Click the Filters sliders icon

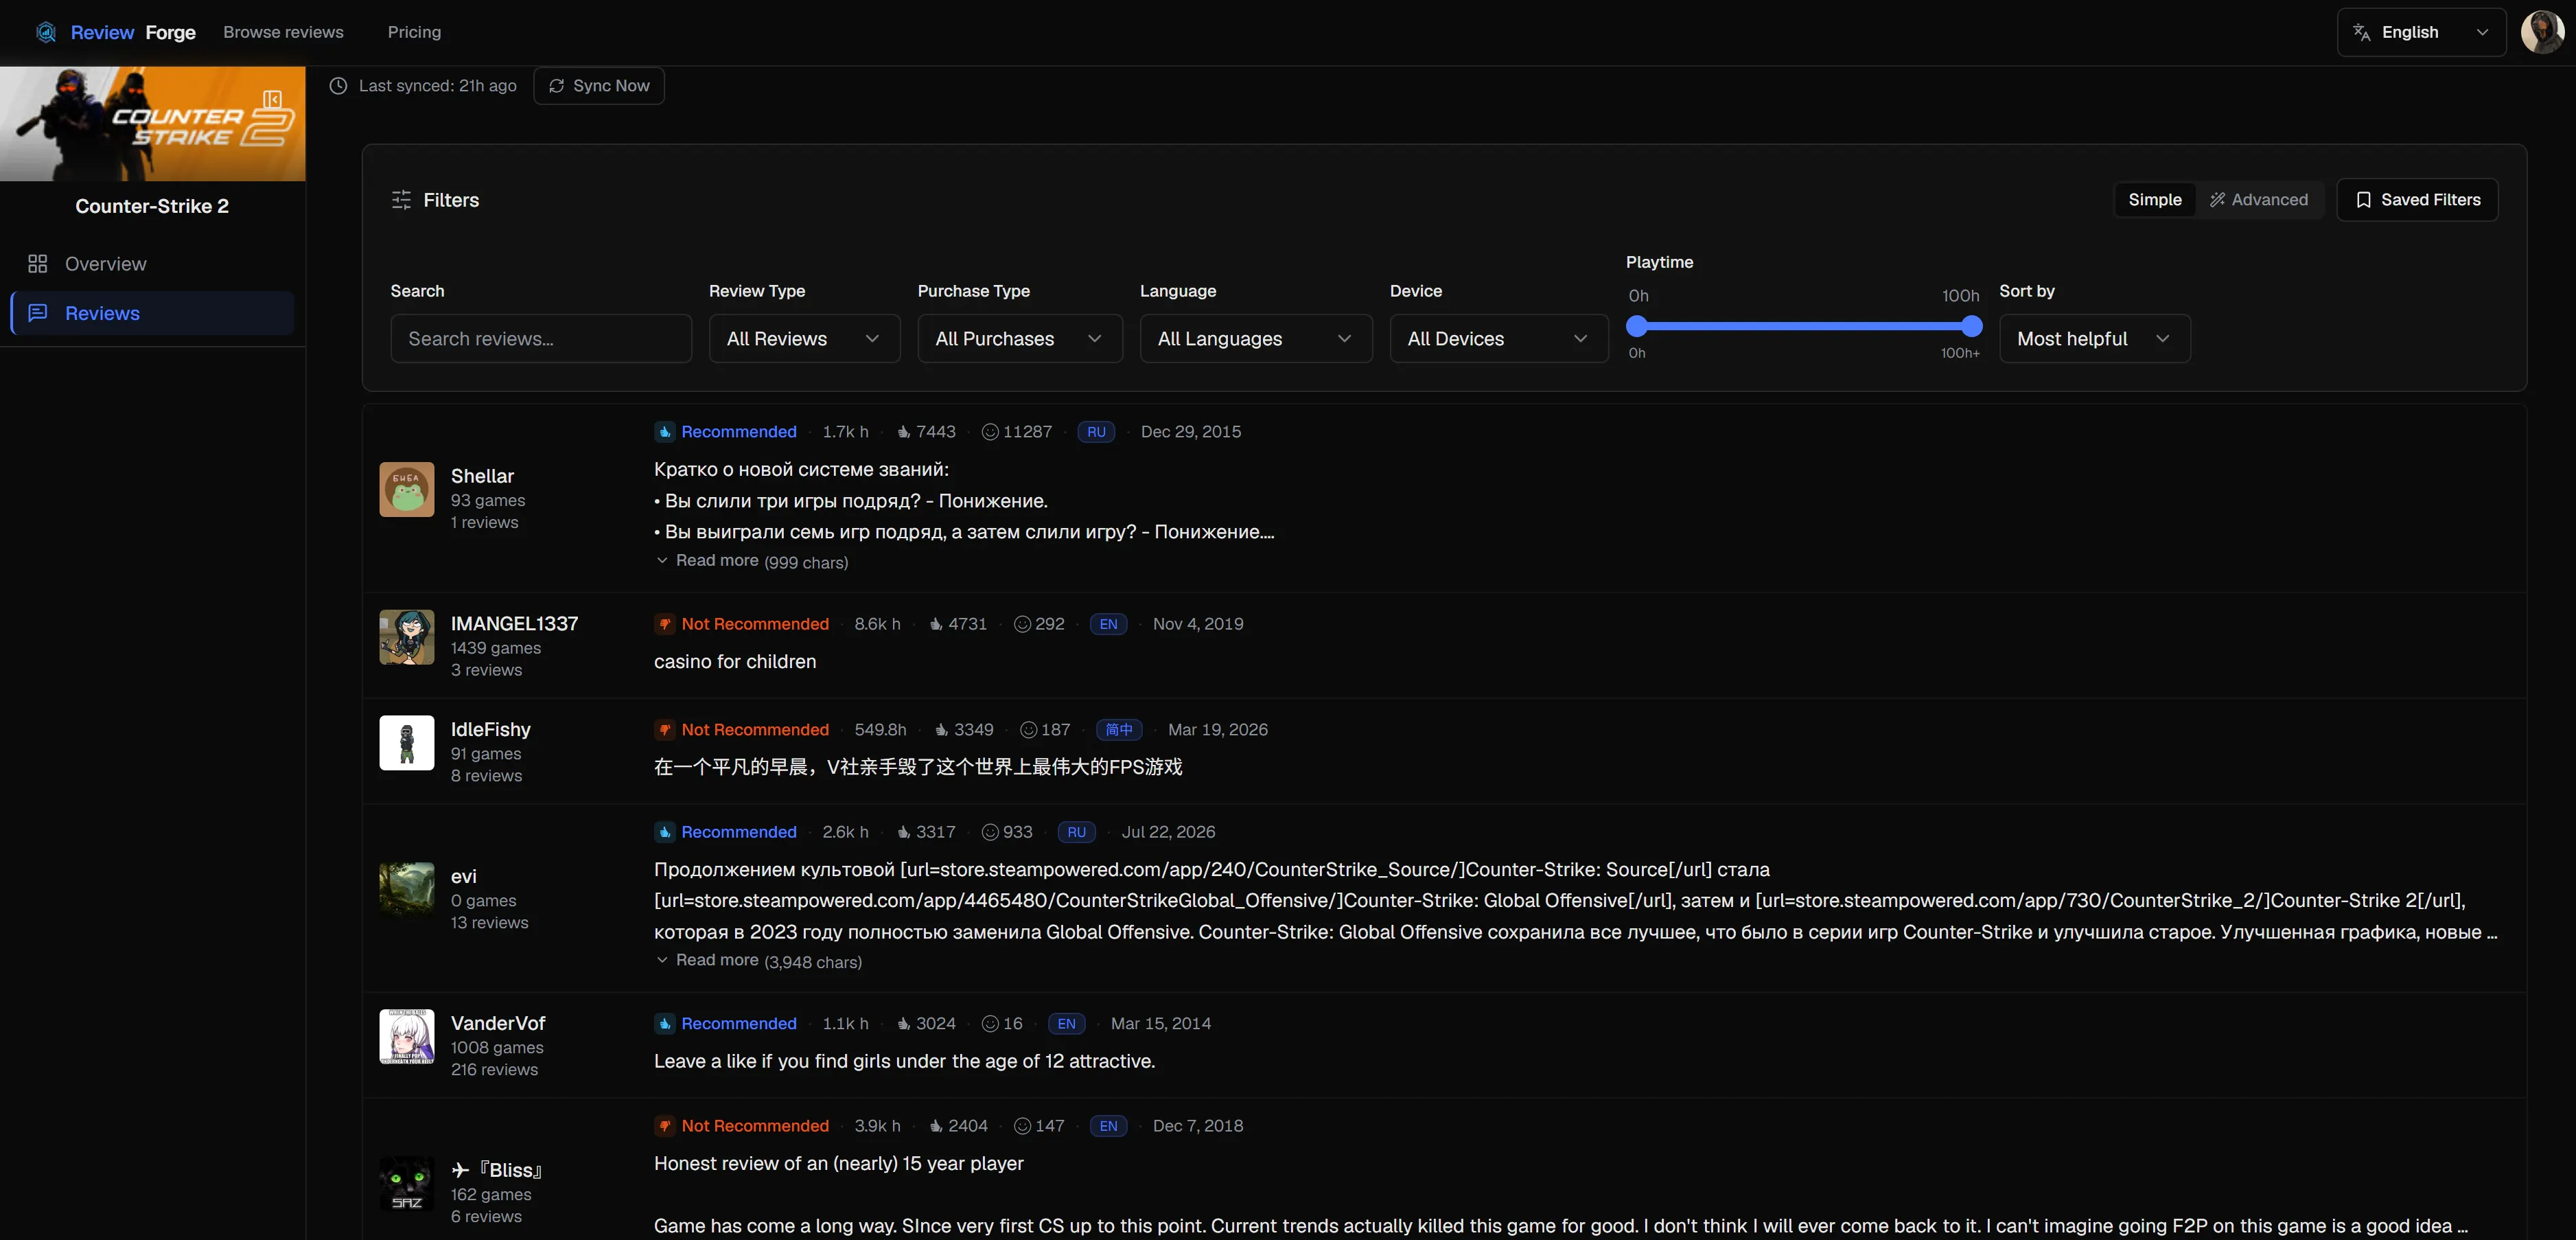(401, 200)
